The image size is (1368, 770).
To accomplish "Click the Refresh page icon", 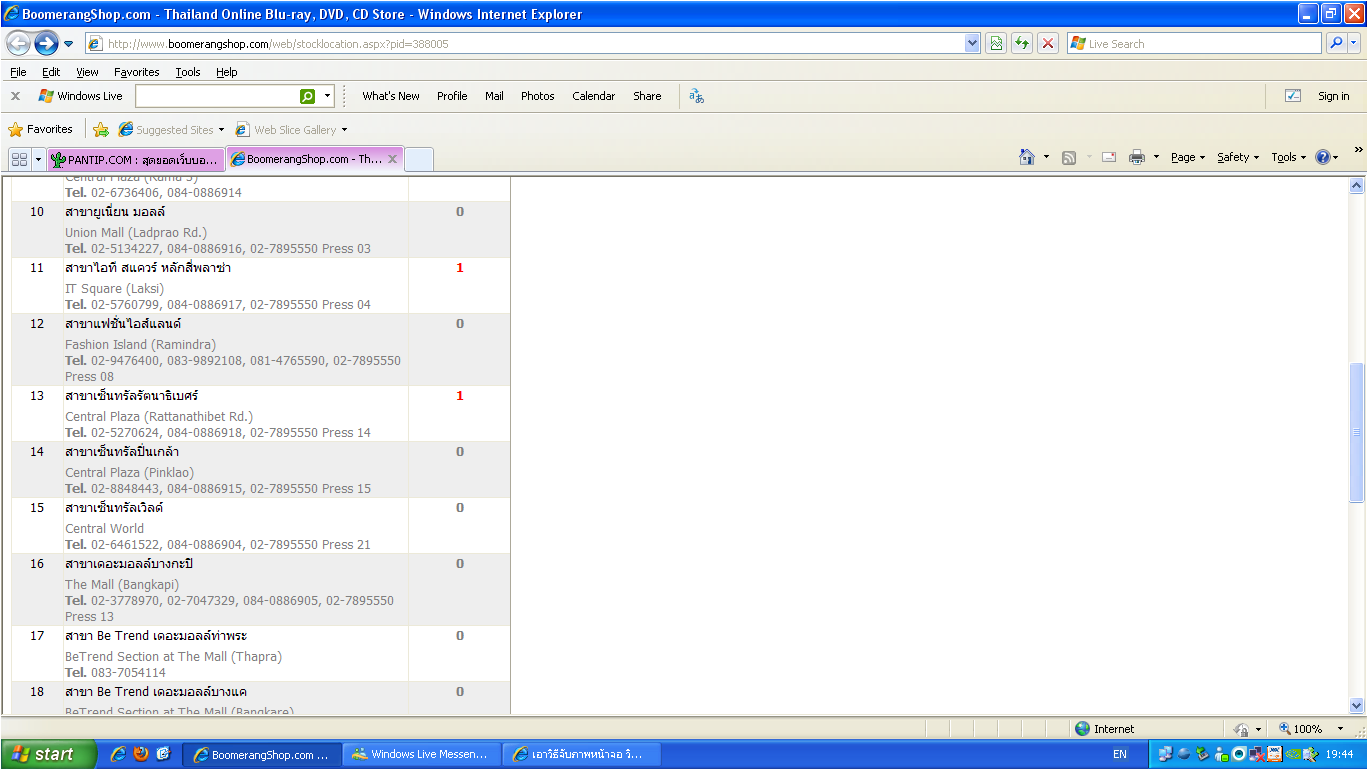I will tap(1022, 44).
